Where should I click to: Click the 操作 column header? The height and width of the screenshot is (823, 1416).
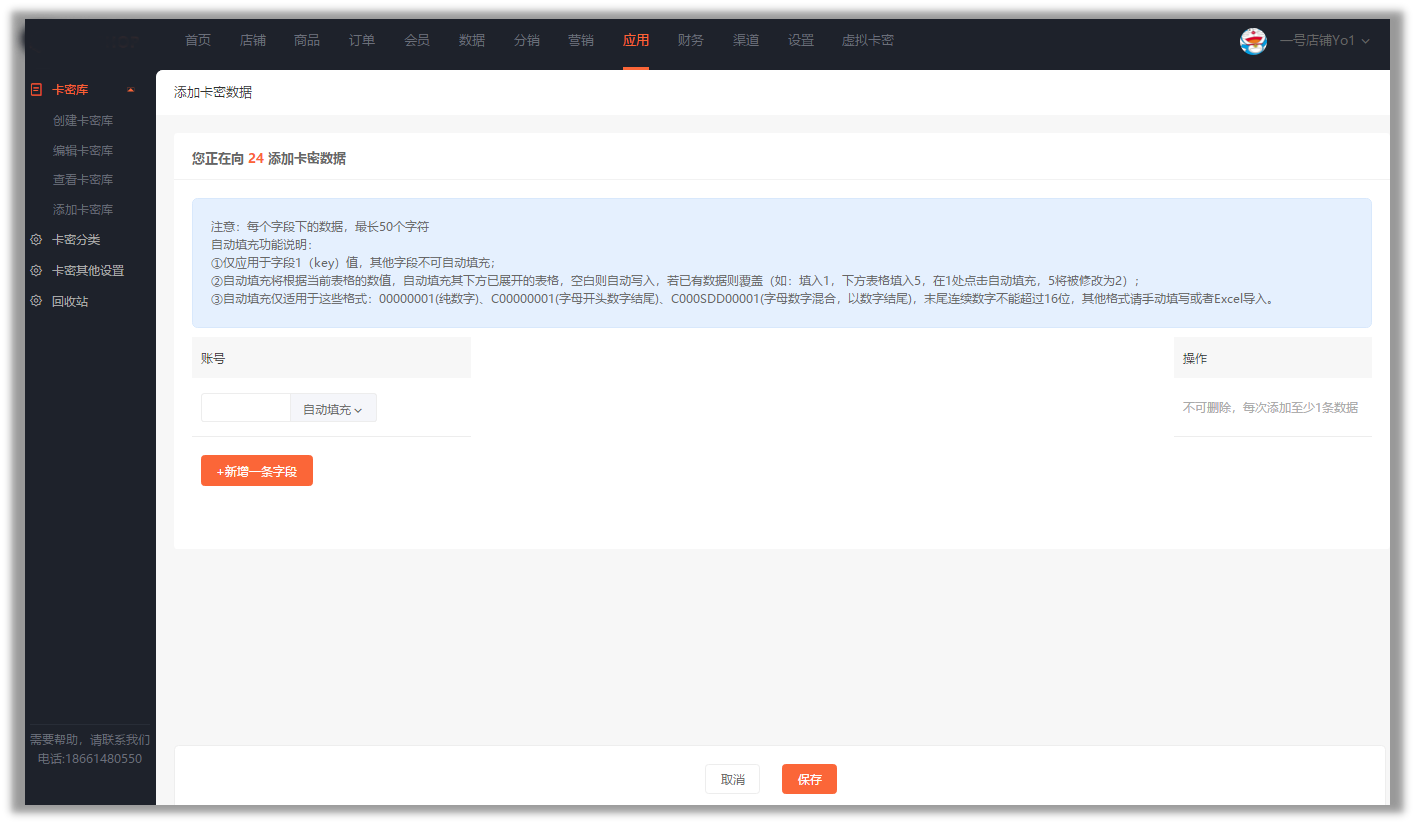point(1273,358)
